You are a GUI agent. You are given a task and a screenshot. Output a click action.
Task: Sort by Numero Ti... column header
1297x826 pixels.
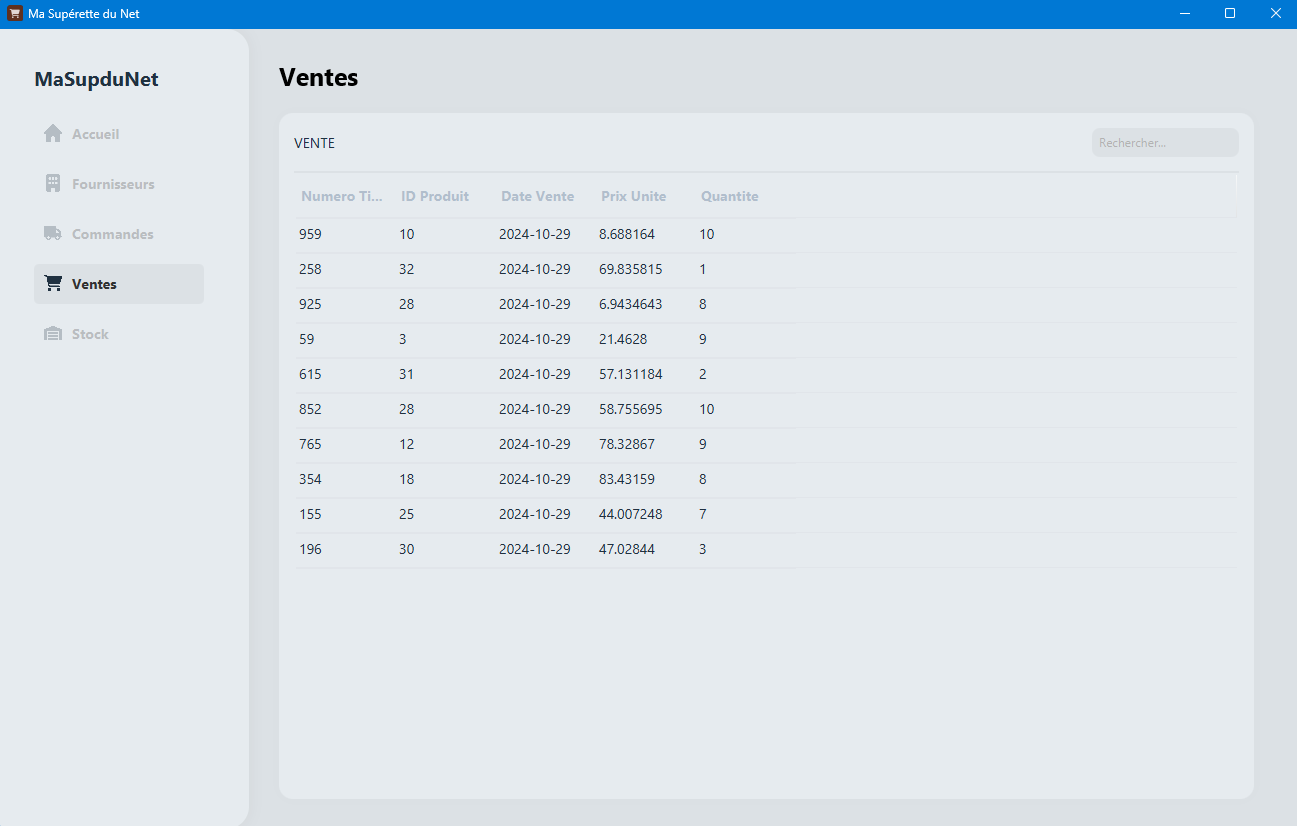[x=342, y=196]
